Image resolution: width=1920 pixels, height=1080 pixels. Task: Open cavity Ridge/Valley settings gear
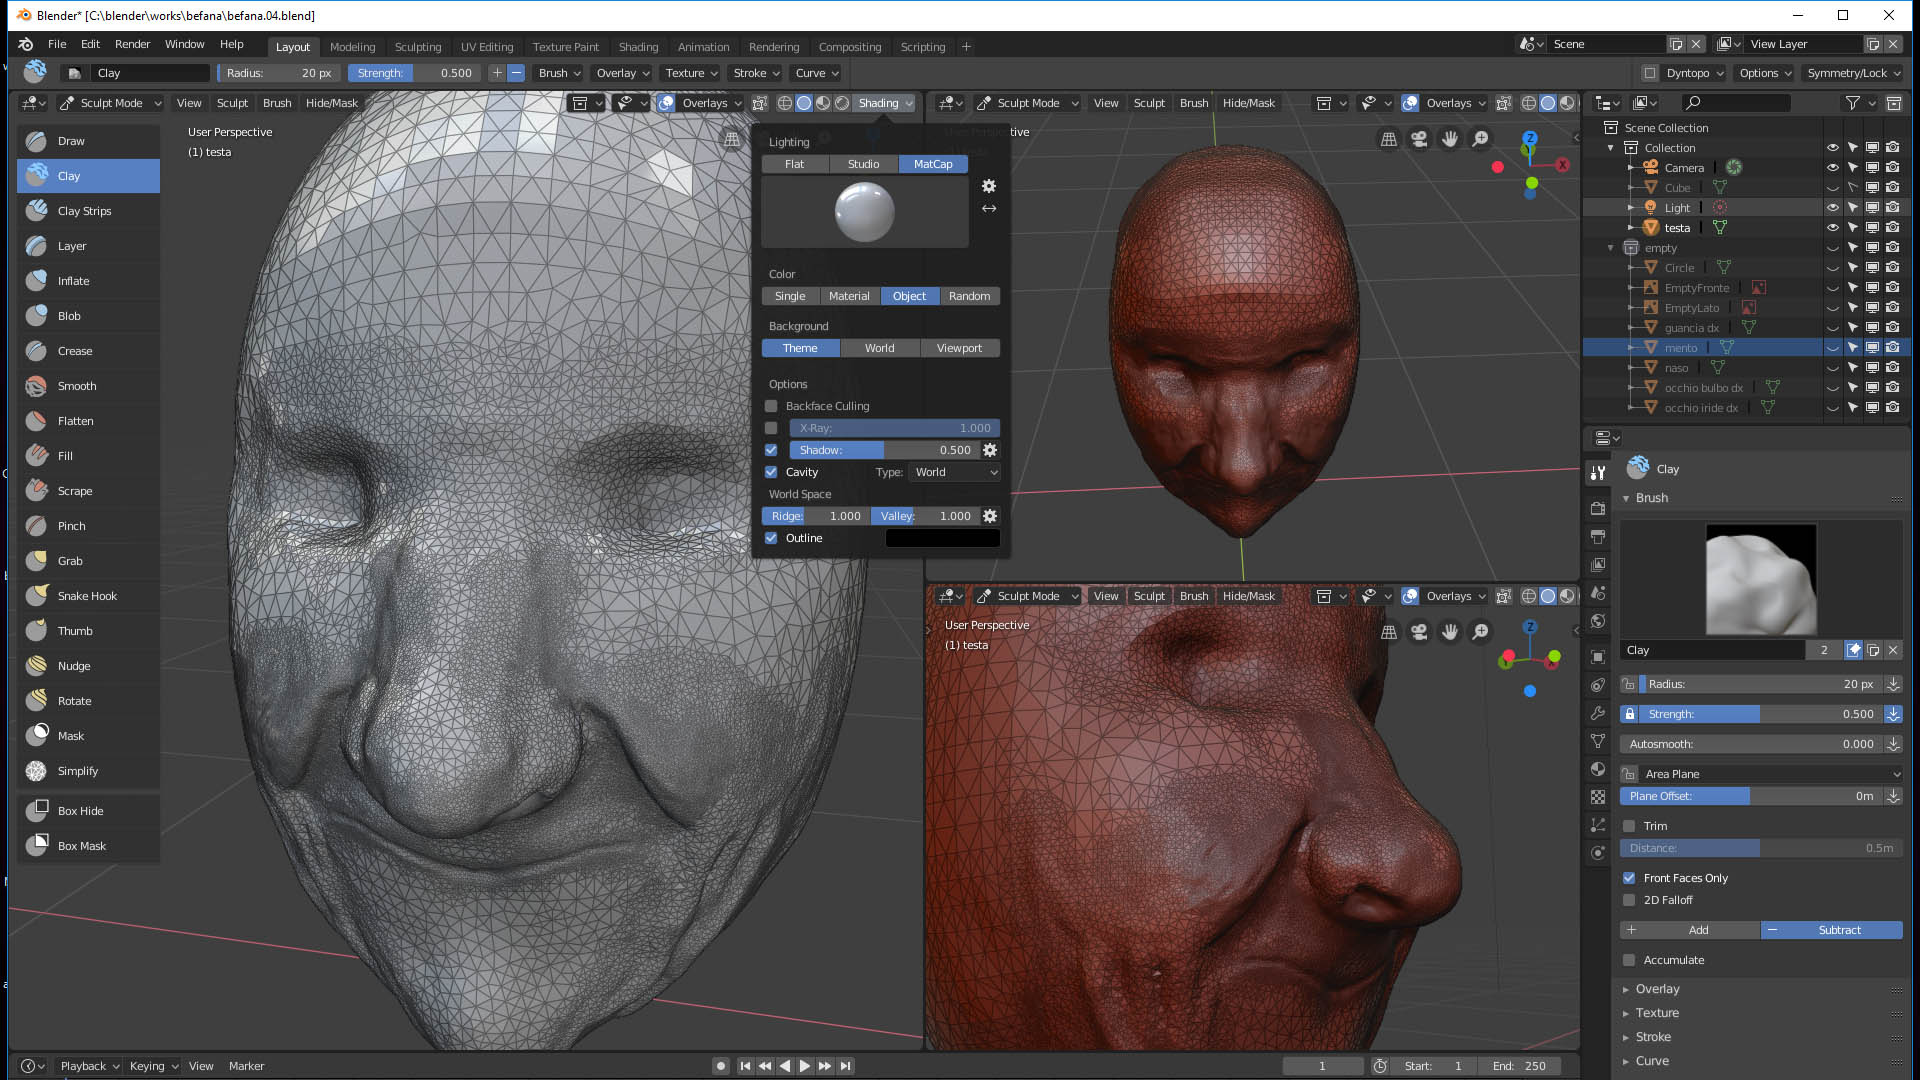click(990, 516)
